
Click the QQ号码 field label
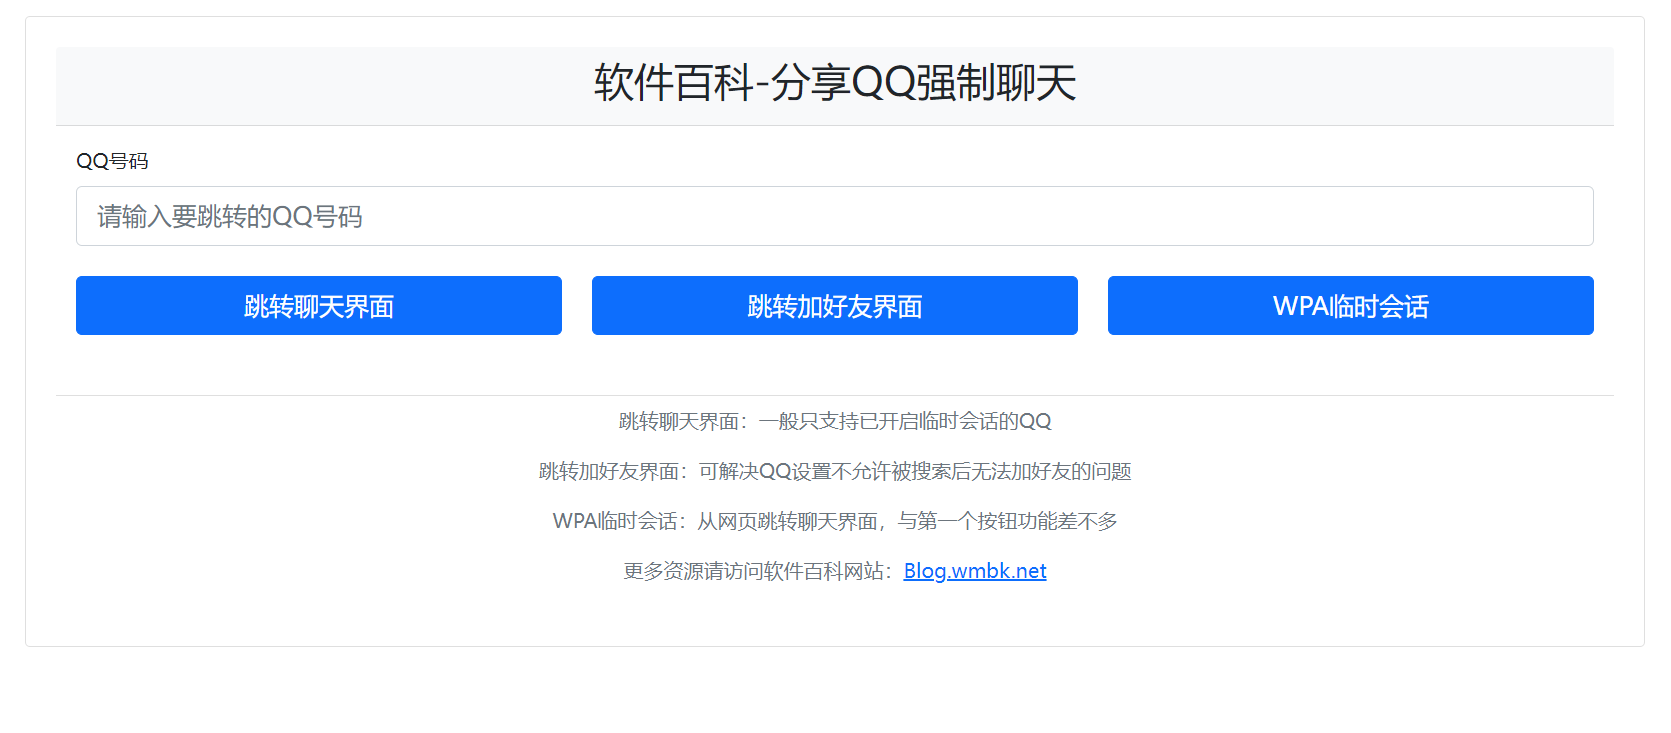[112, 161]
